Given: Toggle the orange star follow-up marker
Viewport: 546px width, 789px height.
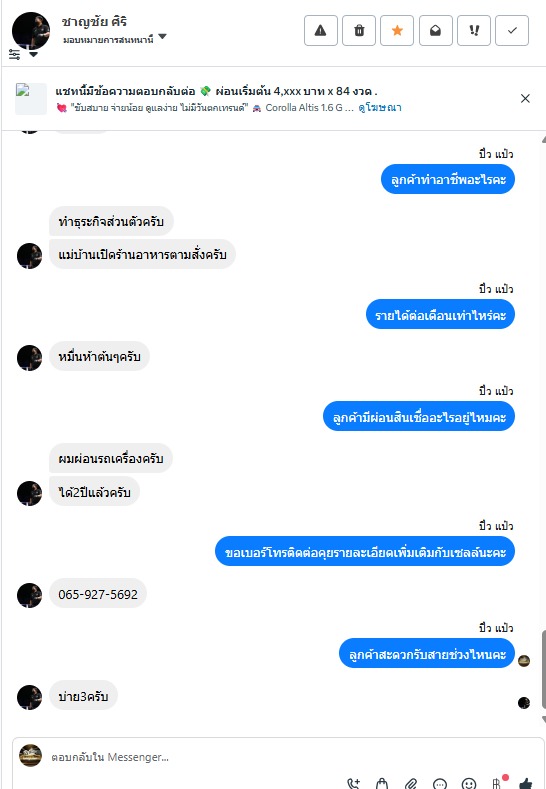Looking at the screenshot, I should coord(397,31).
